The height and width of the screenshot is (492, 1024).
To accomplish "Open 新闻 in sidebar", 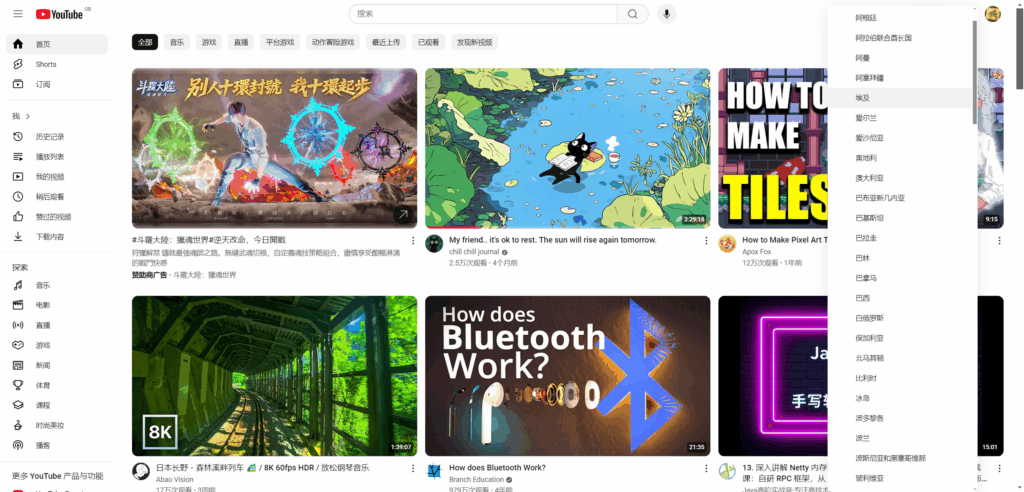I will coord(57,365).
